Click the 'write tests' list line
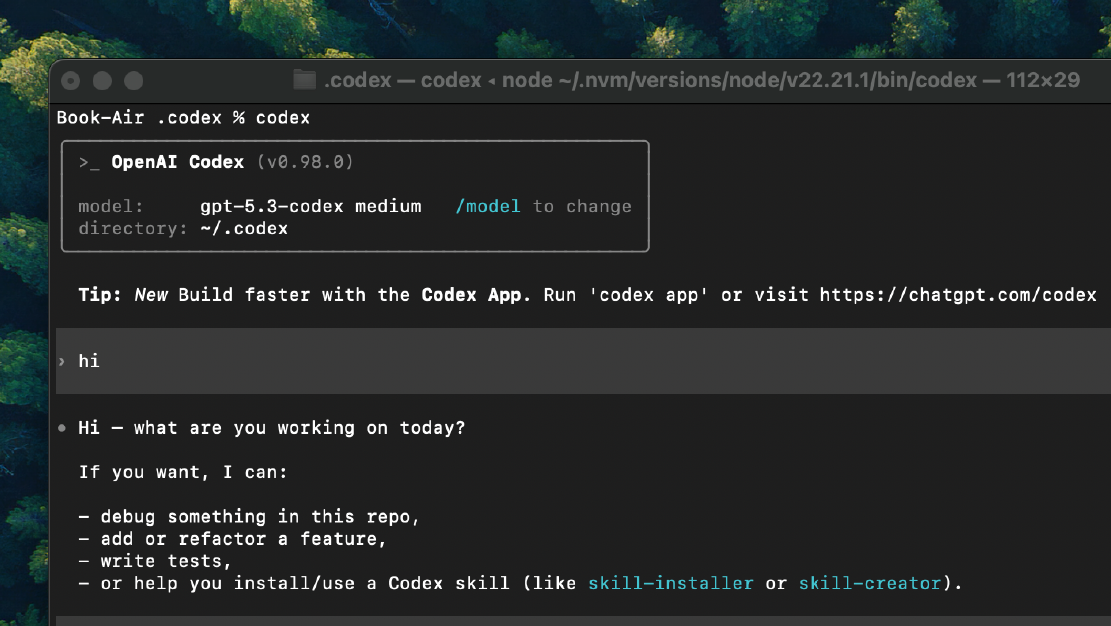 [155, 561]
